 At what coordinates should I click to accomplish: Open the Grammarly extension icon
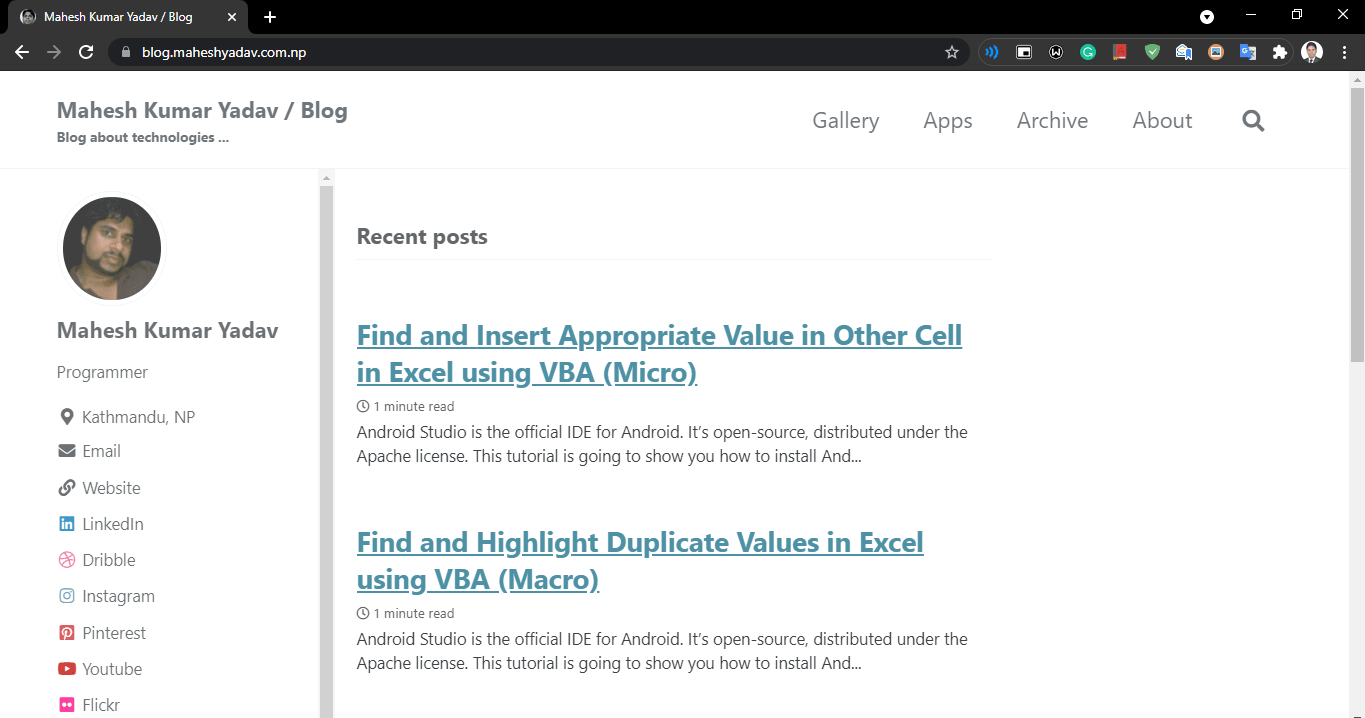tap(1088, 52)
